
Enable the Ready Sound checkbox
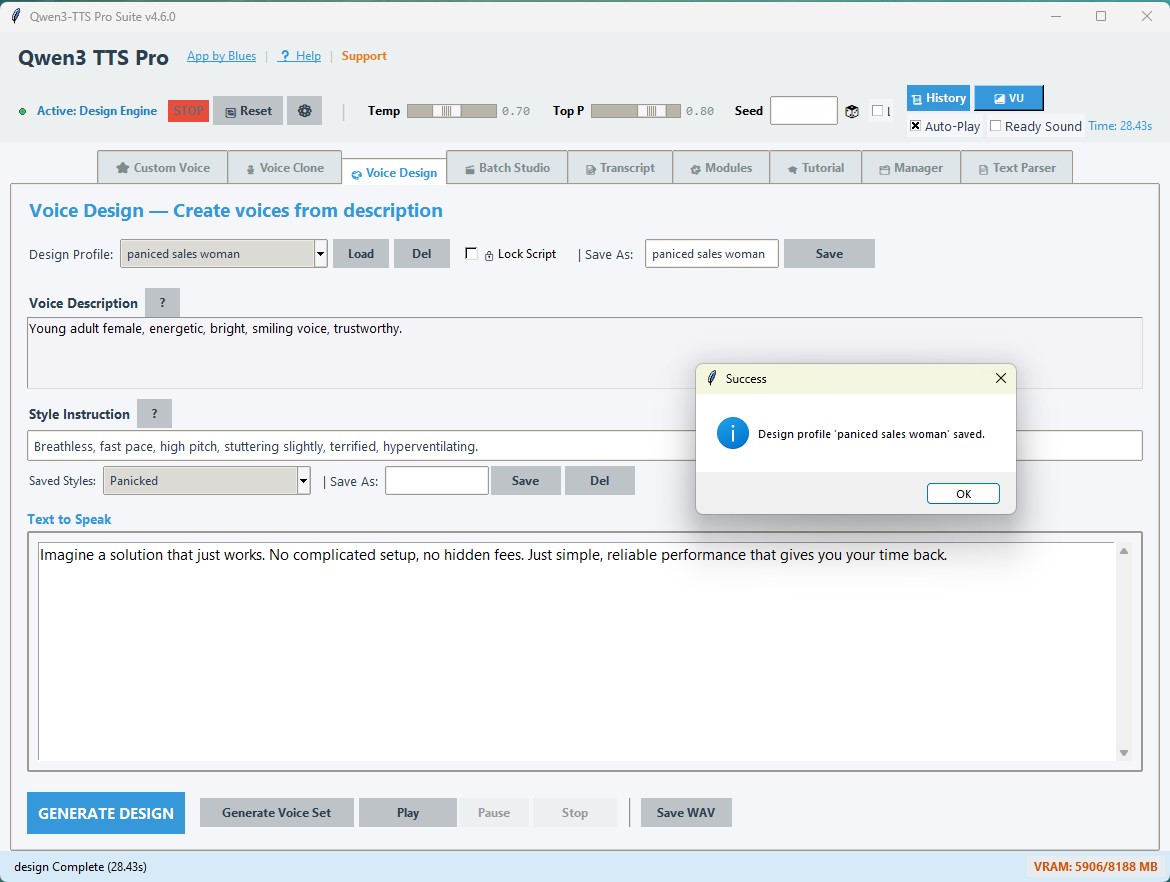point(995,126)
